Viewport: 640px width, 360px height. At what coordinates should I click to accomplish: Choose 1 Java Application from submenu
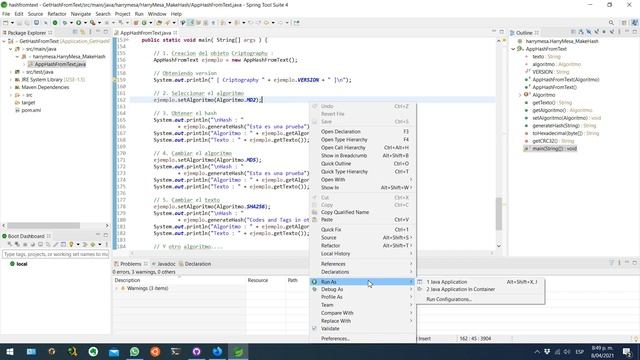tap(447, 282)
